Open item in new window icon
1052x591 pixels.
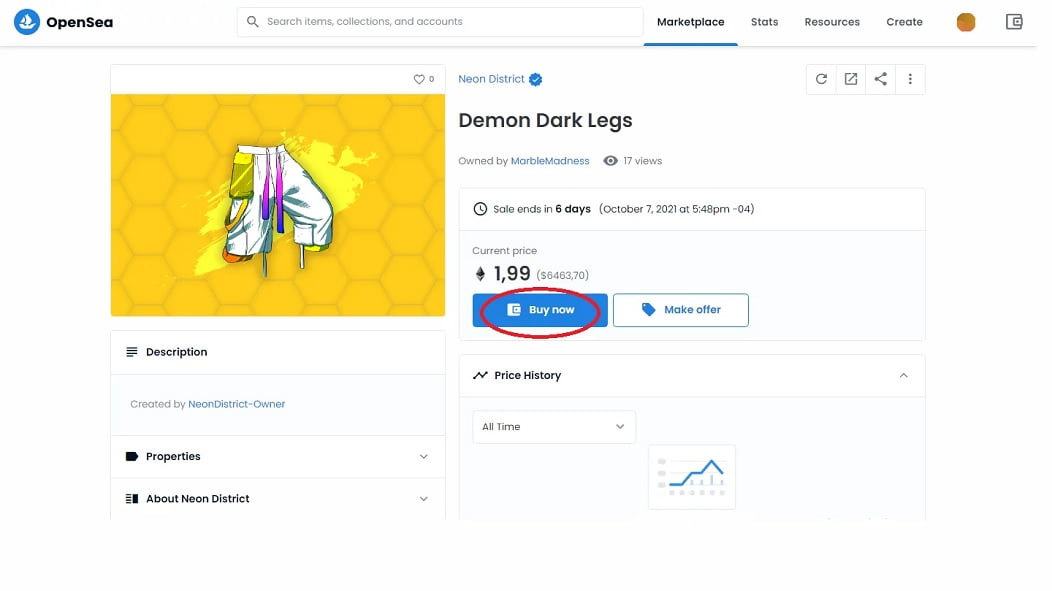pos(851,79)
